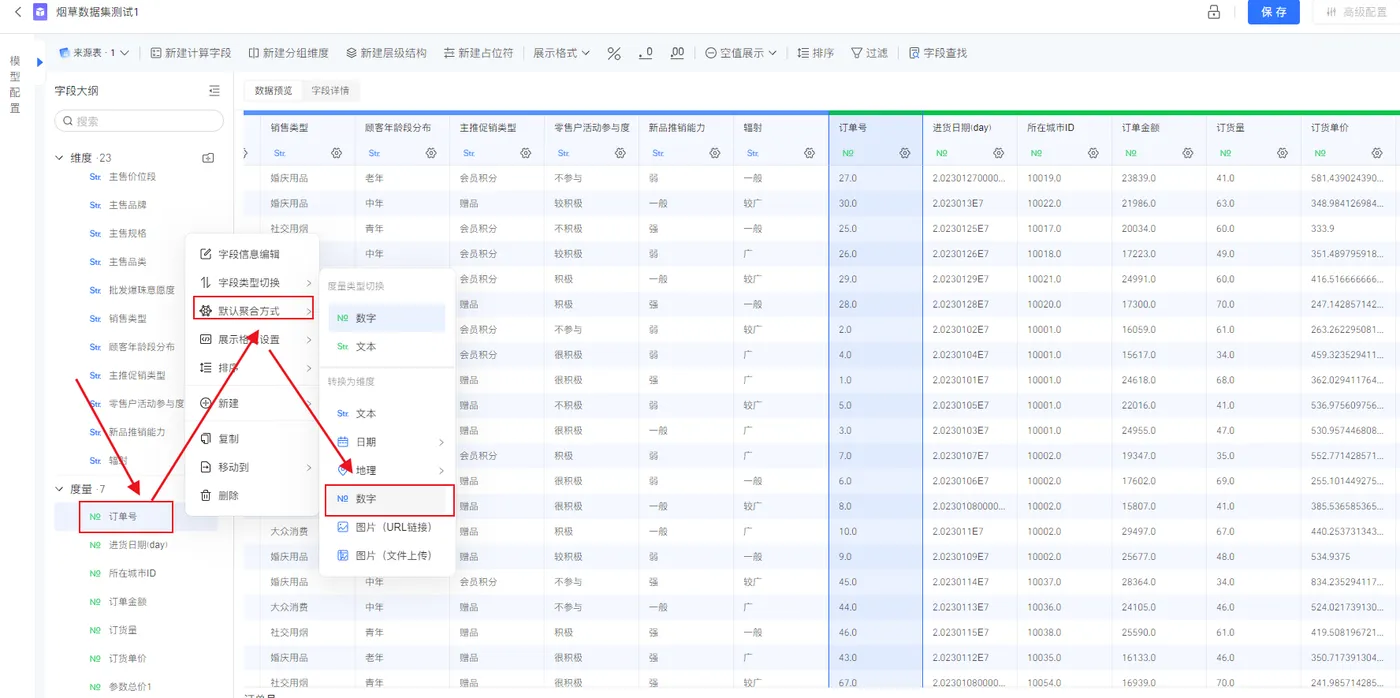
Task: Open the 空值展示 dropdown
Action: pyautogui.click(x=741, y=53)
